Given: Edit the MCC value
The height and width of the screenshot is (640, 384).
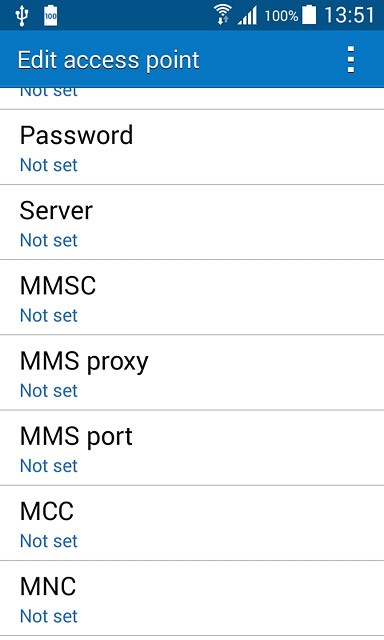Looking at the screenshot, I should (x=192, y=523).
